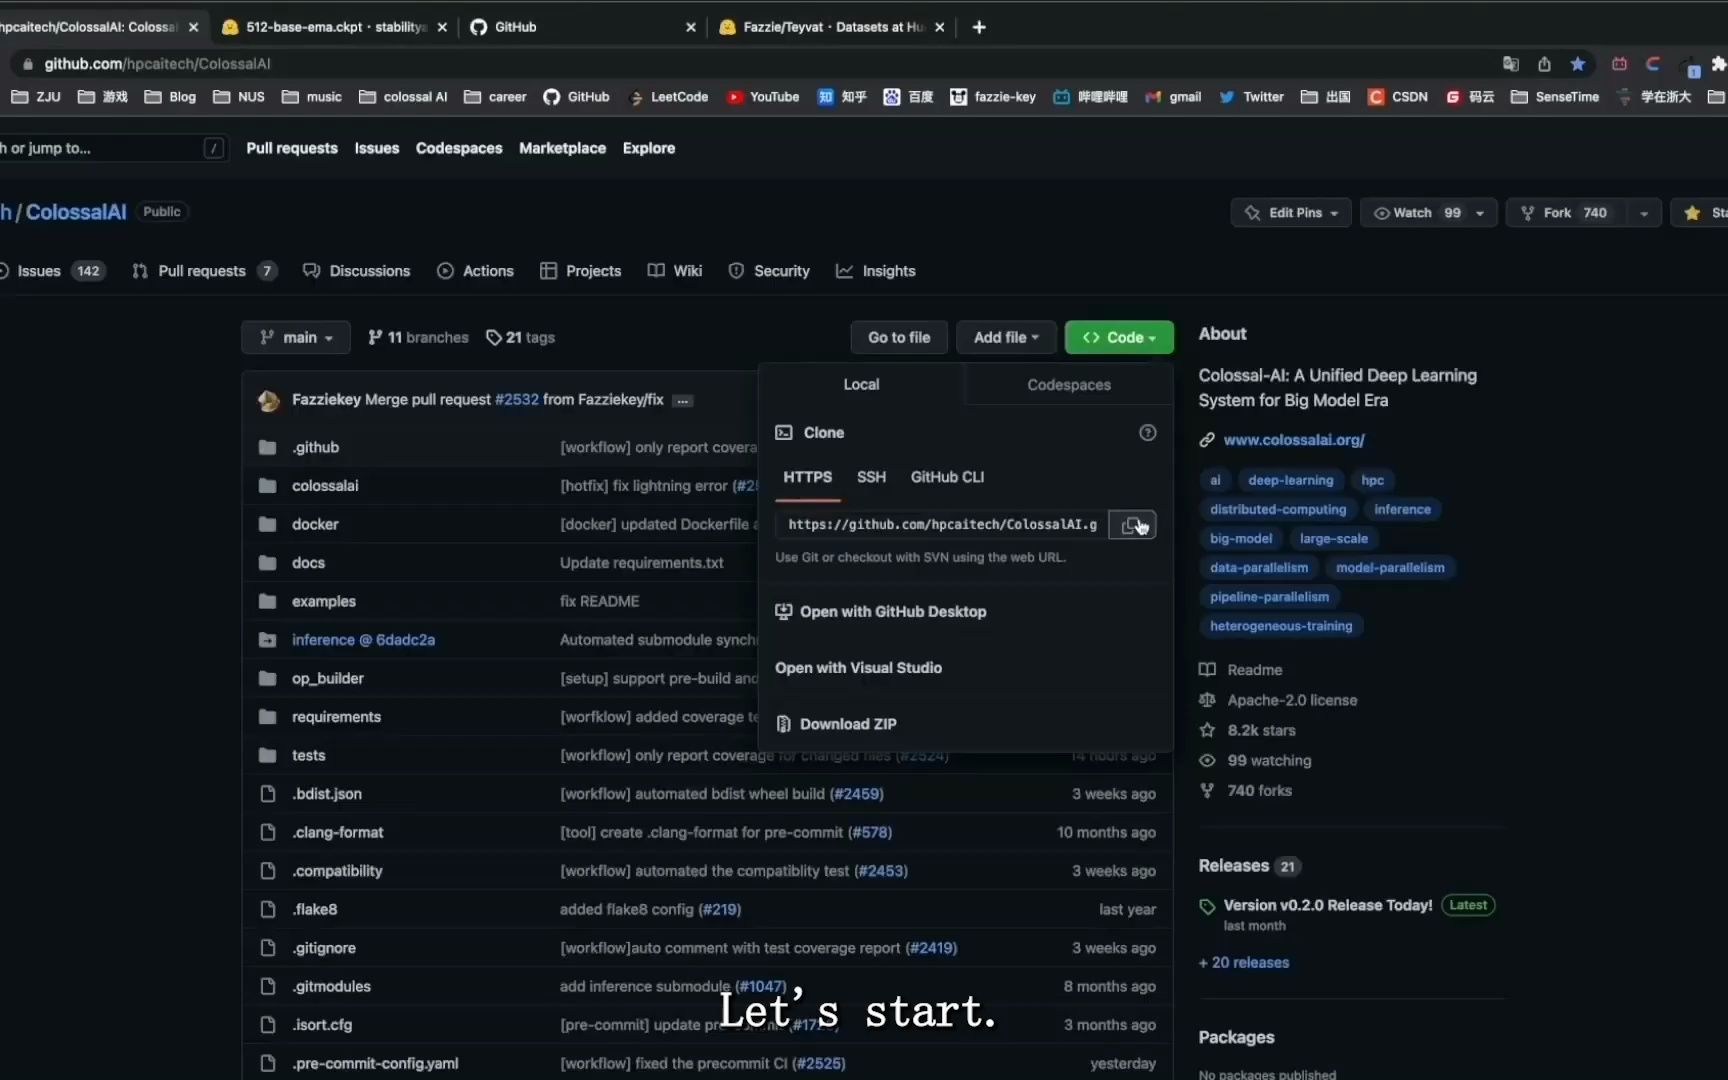Open the clone help question-mark icon
The image size is (1728, 1080).
pyautogui.click(x=1148, y=433)
